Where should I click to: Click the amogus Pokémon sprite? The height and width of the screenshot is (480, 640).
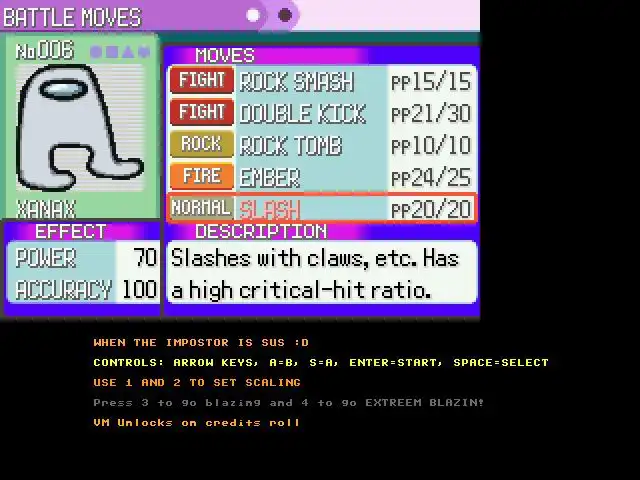pos(80,127)
